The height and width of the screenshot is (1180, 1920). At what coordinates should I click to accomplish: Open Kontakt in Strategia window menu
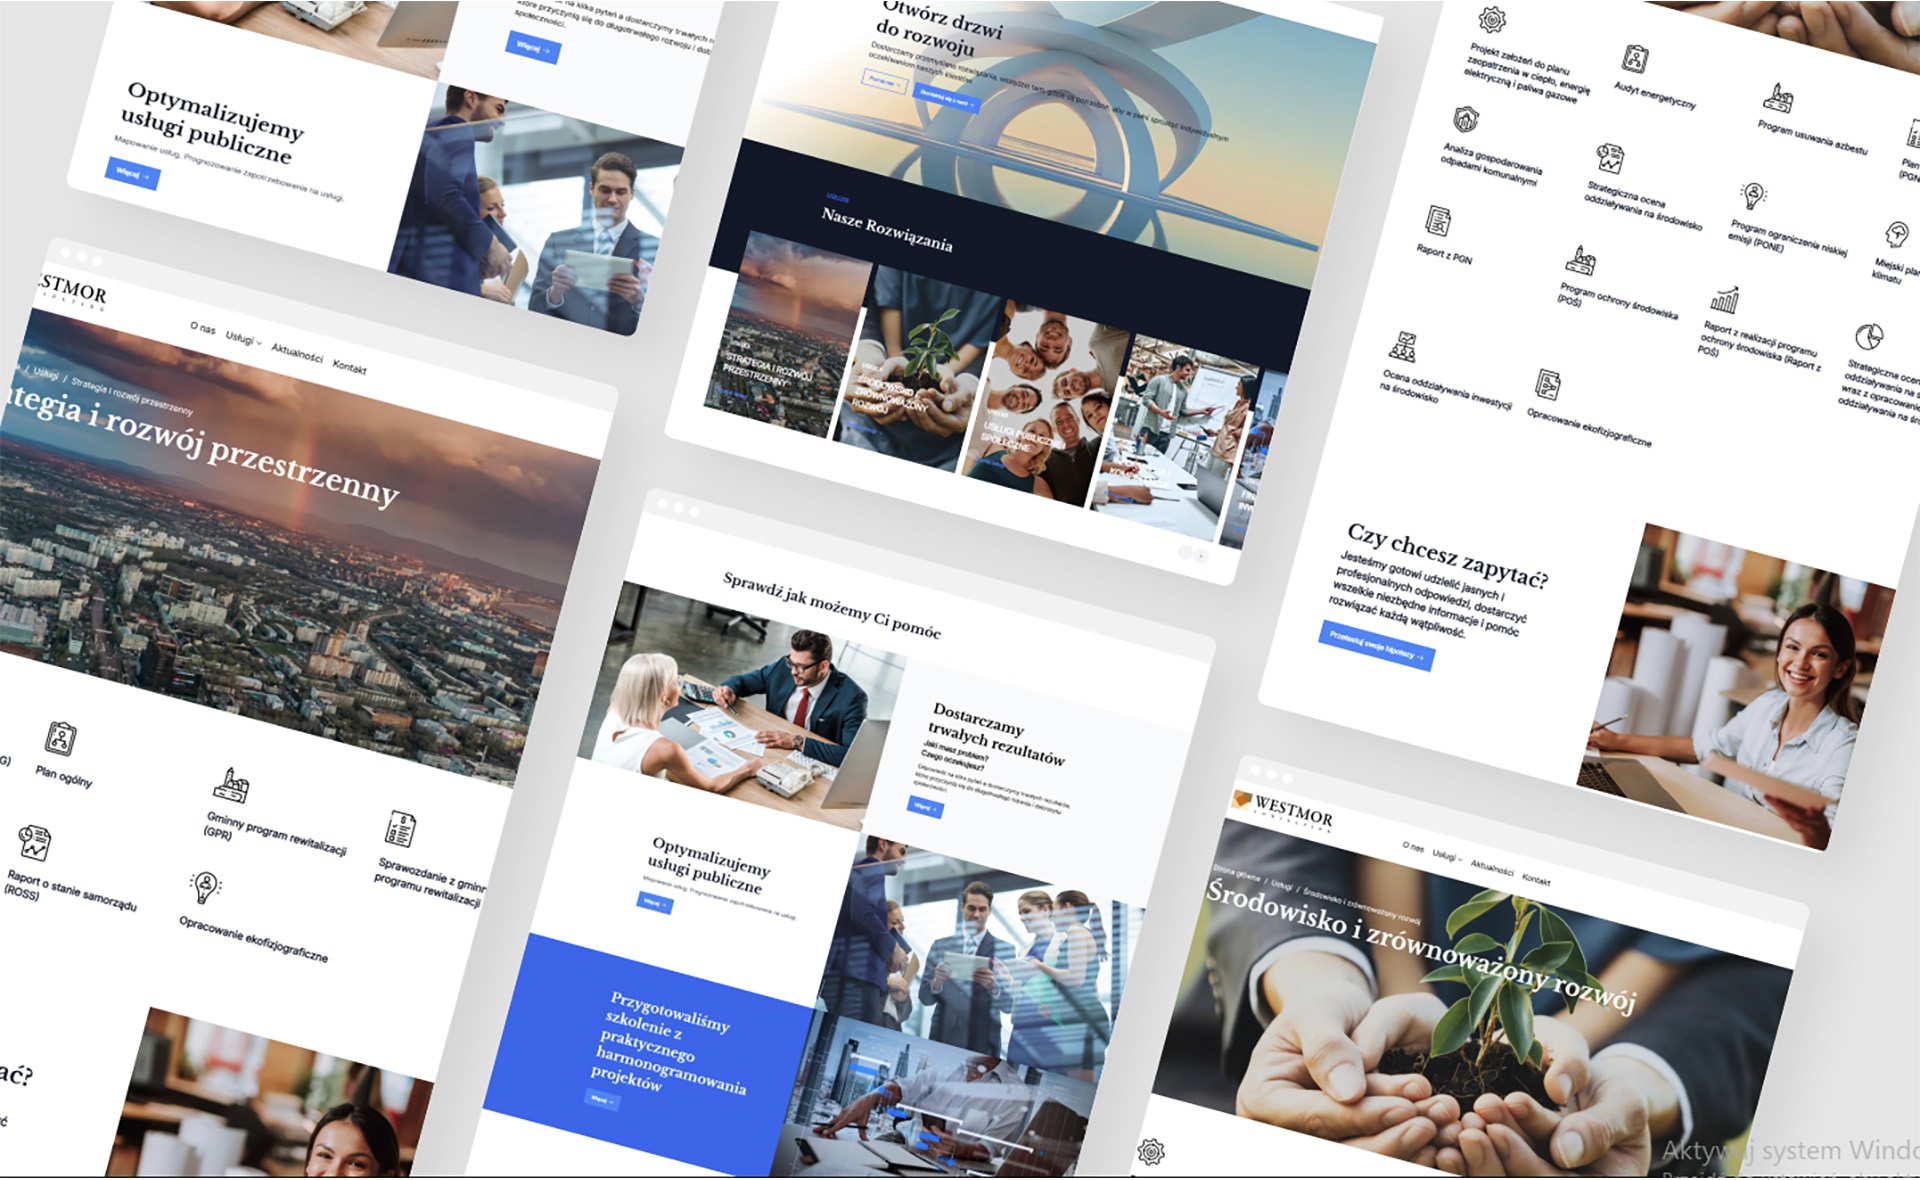(x=350, y=367)
